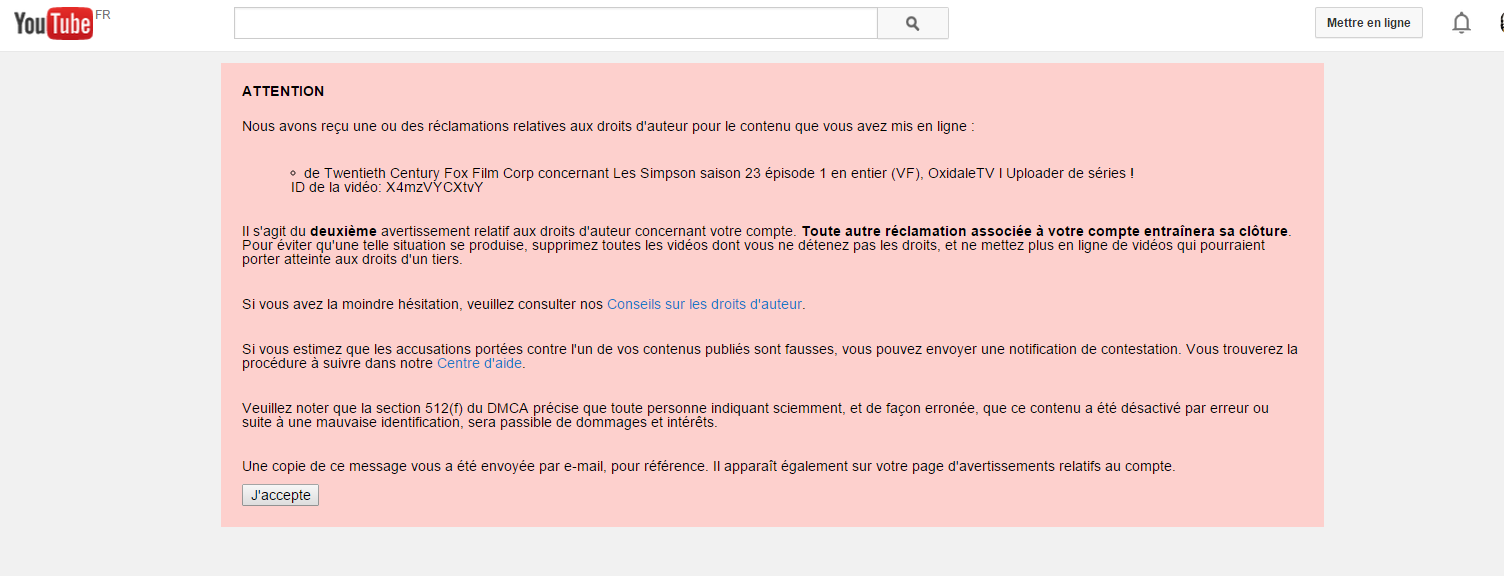This screenshot has width=1504, height=576.
Task: Click the ATTENTION heading
Action: tap(283, 91)
